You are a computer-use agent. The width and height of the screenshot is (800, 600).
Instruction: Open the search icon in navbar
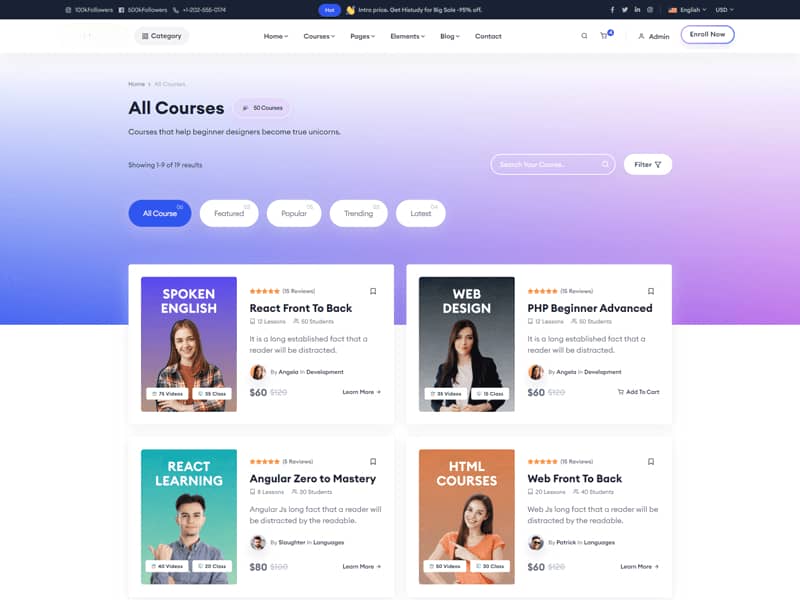coord(584,36)
